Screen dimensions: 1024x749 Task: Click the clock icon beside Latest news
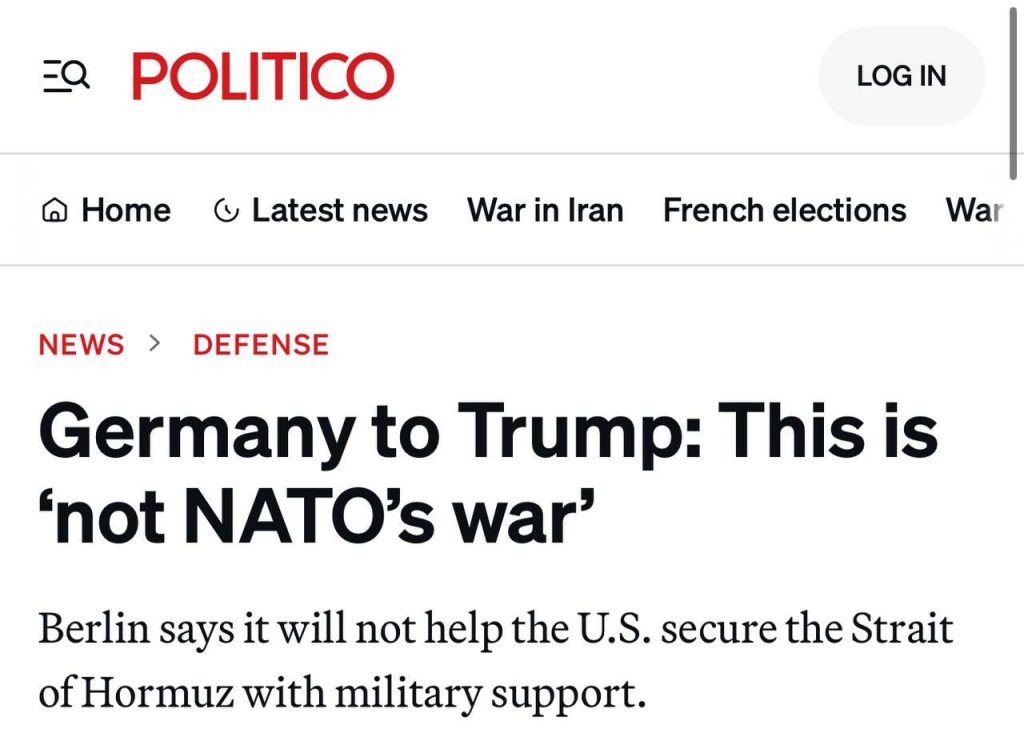coord(227,211)
